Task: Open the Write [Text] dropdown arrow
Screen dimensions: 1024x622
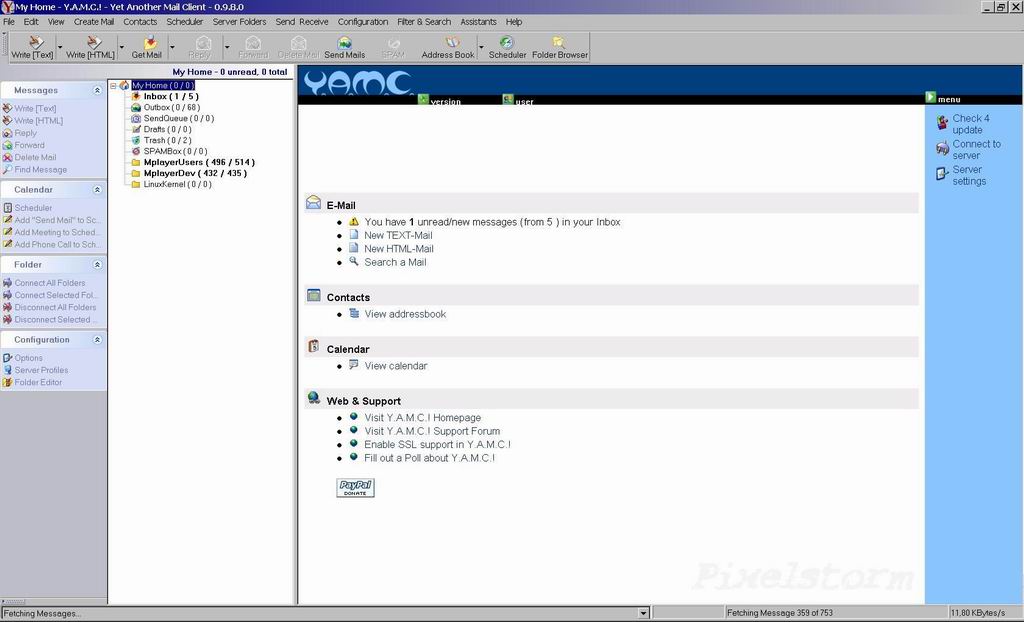Action: click(60, 47)
